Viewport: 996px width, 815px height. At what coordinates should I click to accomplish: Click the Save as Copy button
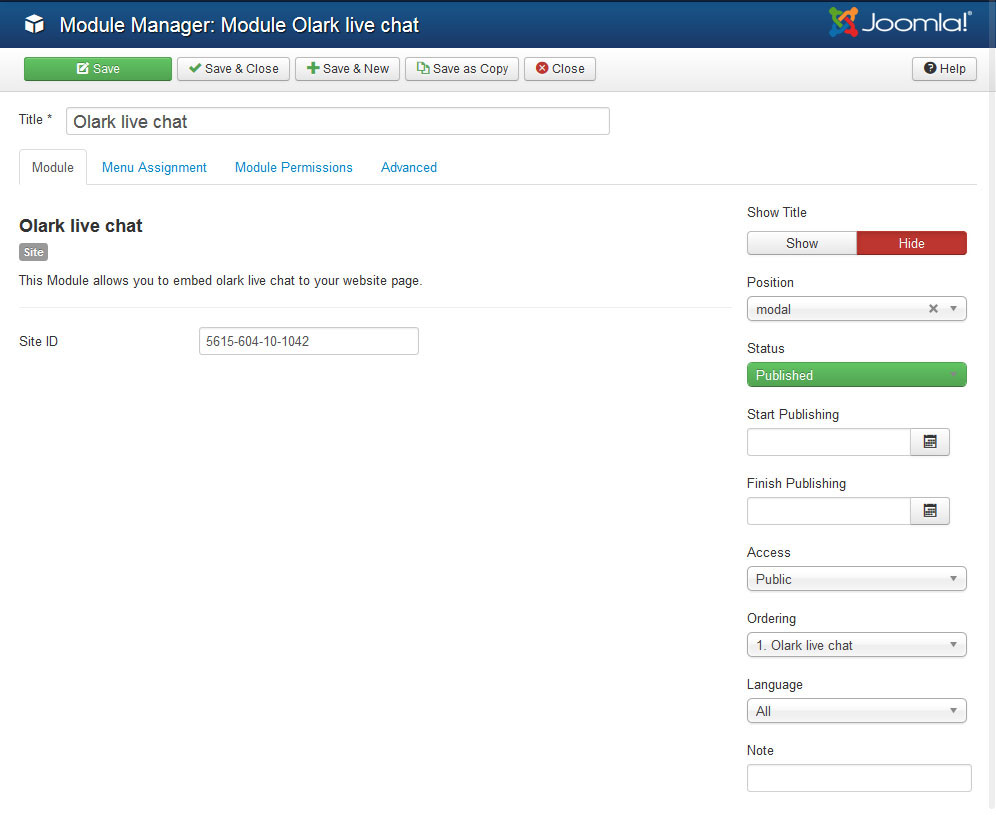(462, 69)
